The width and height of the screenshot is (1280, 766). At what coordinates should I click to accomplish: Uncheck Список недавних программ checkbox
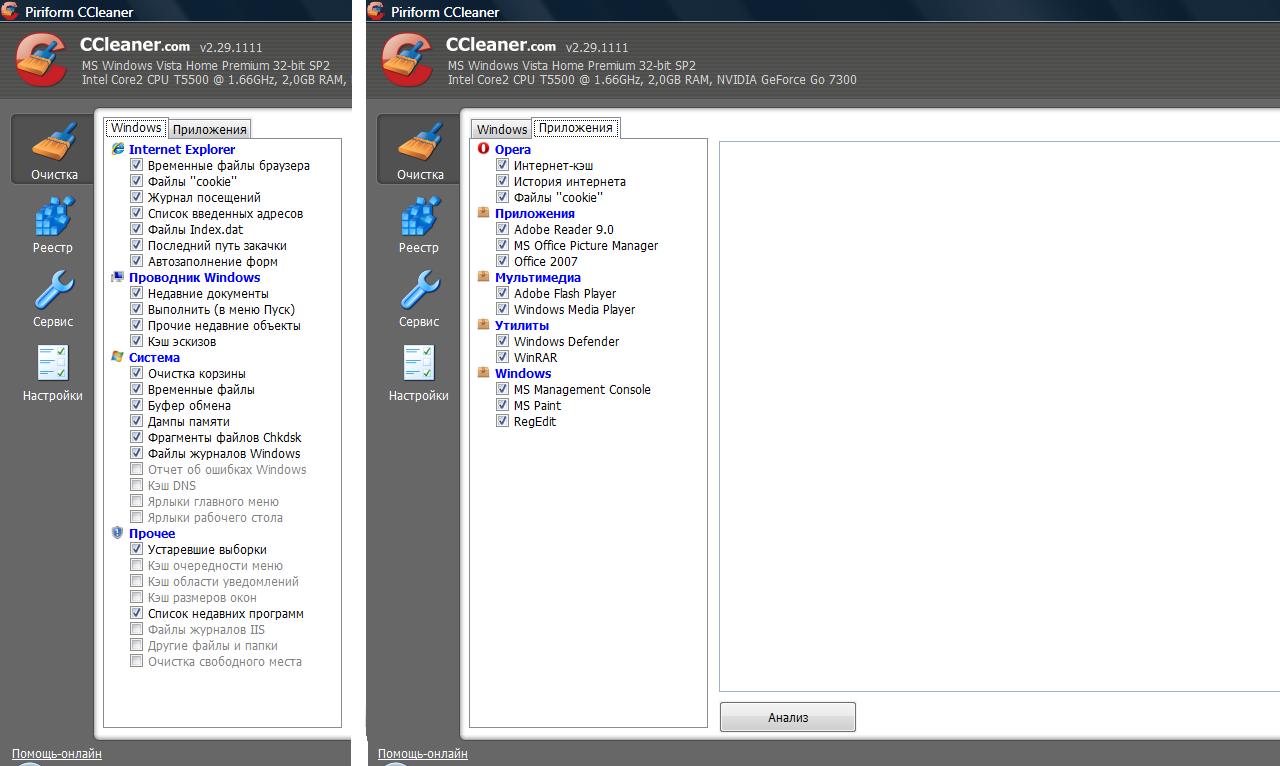click(137, 613)
